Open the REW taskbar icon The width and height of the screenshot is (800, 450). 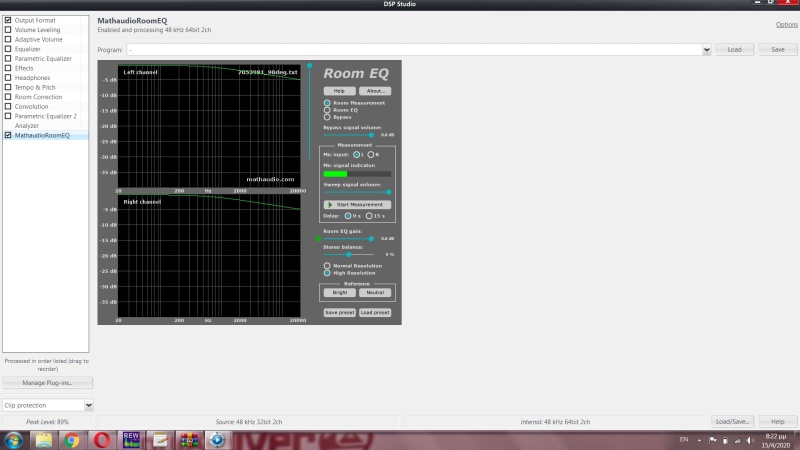(x=130, y=439)
